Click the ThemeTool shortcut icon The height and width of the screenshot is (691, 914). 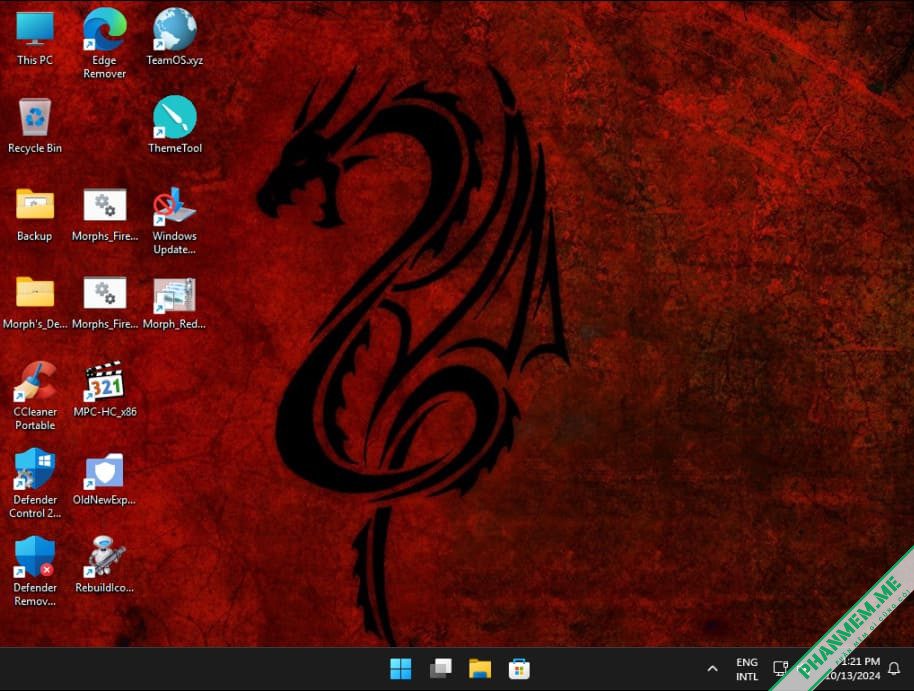pos(175,117)
